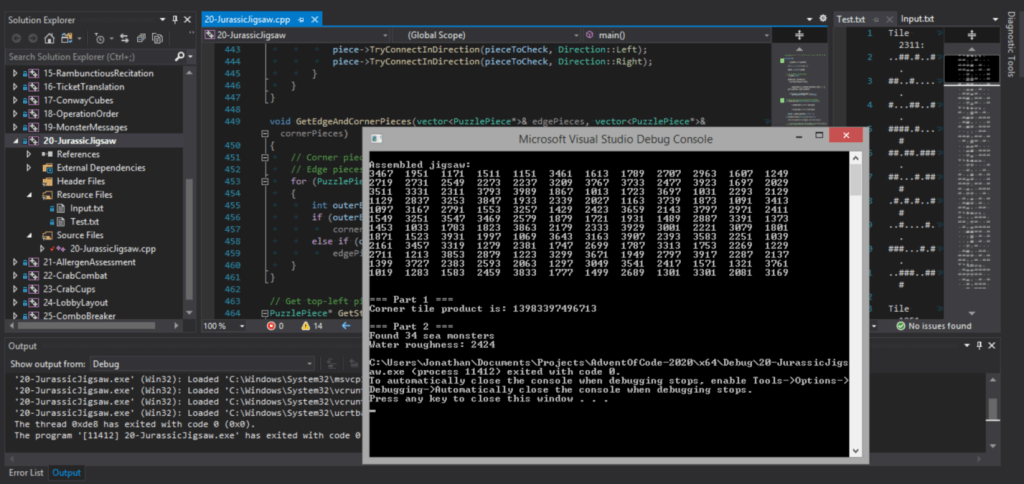Select 20-JurassicJigsaw.cpp in Source Files
The height and width of the screenshot is (484, 1024).
click(x=113, y=249)
